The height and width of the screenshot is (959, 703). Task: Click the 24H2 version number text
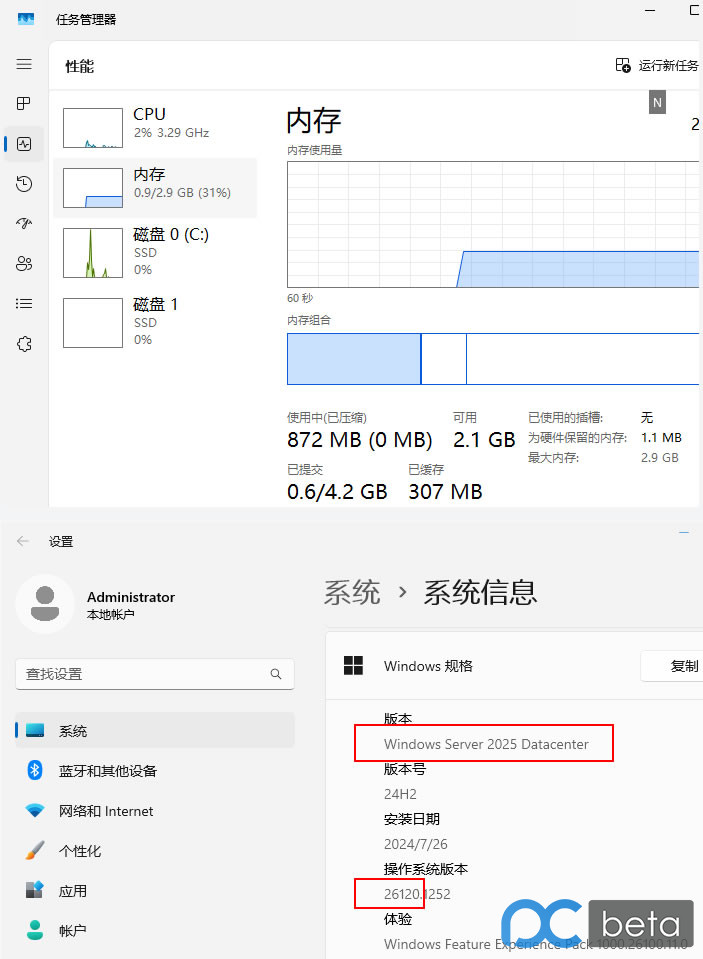coord(400,794)
